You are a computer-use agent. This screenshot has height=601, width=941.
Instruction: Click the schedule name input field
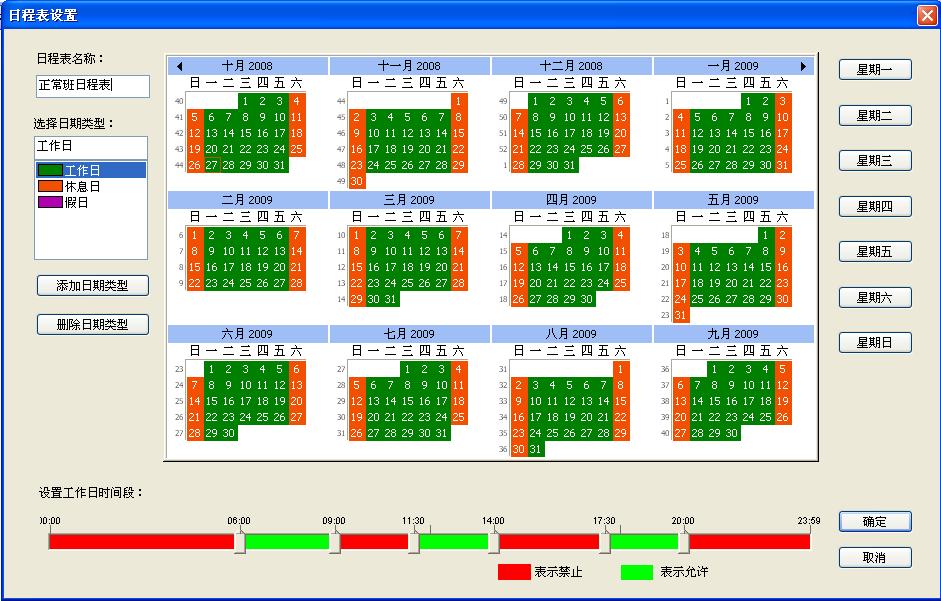click(92, 86)
